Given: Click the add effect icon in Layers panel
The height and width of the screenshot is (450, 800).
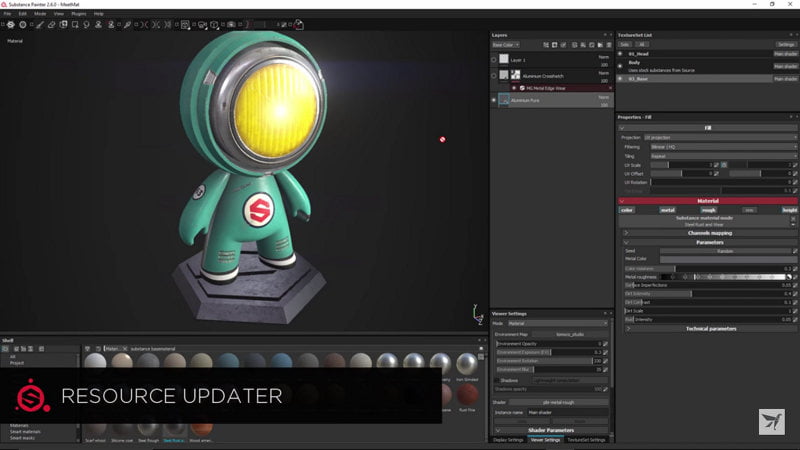Looking at the screenshot, I should 546,45.
